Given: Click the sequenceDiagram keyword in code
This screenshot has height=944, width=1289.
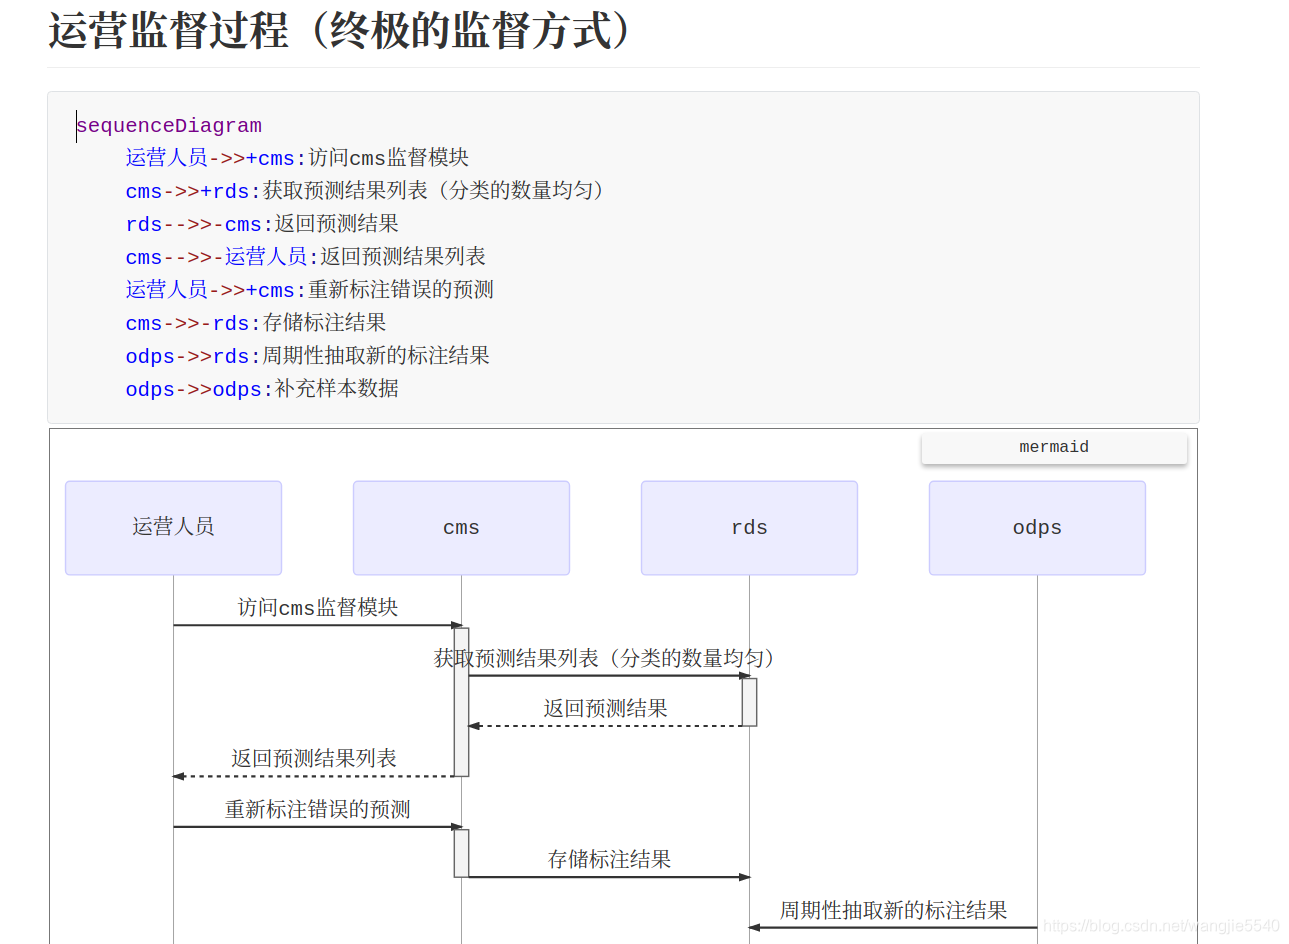Looking at the screenshot, I should point(169,126).
